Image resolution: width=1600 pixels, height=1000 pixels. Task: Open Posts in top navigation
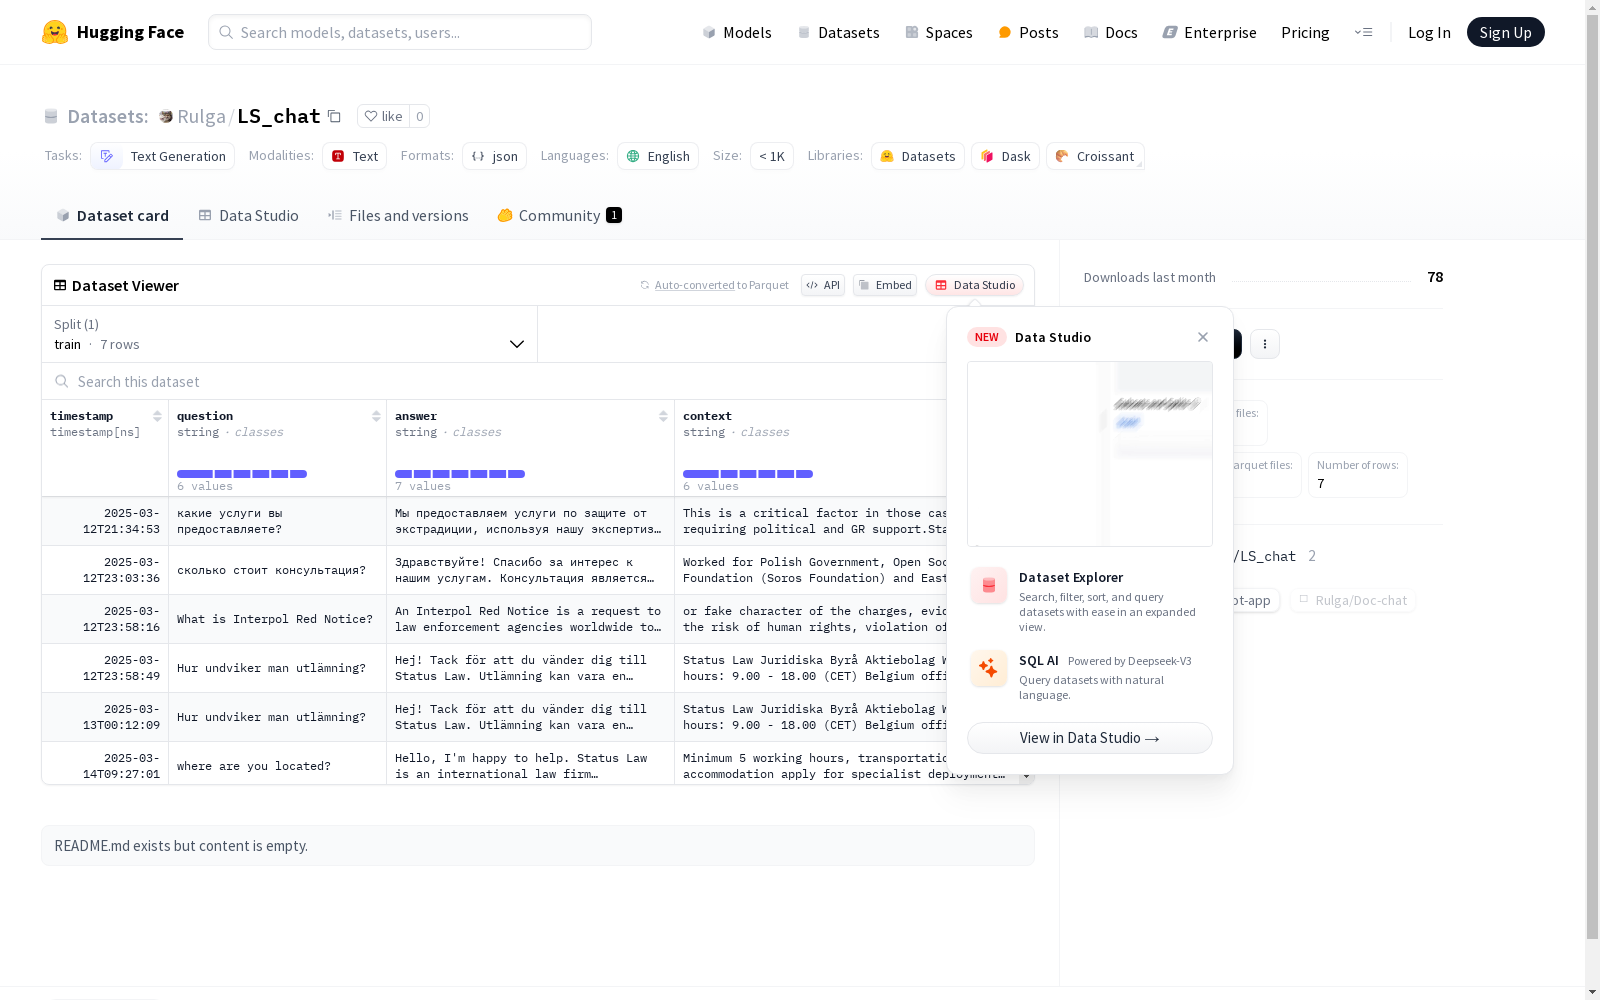click(x=1028, y=32)
